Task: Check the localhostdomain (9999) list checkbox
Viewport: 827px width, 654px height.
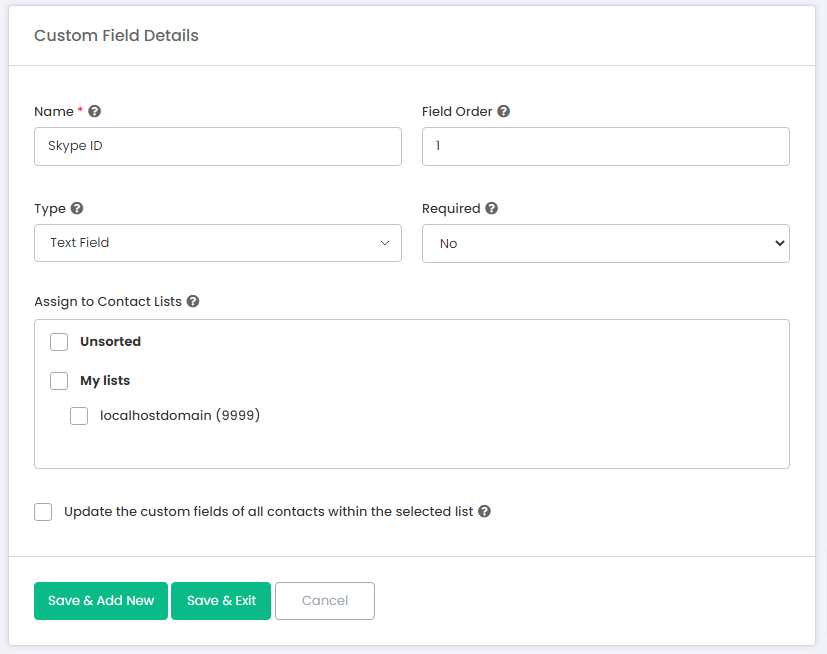Action: click(x=79, y=416)
